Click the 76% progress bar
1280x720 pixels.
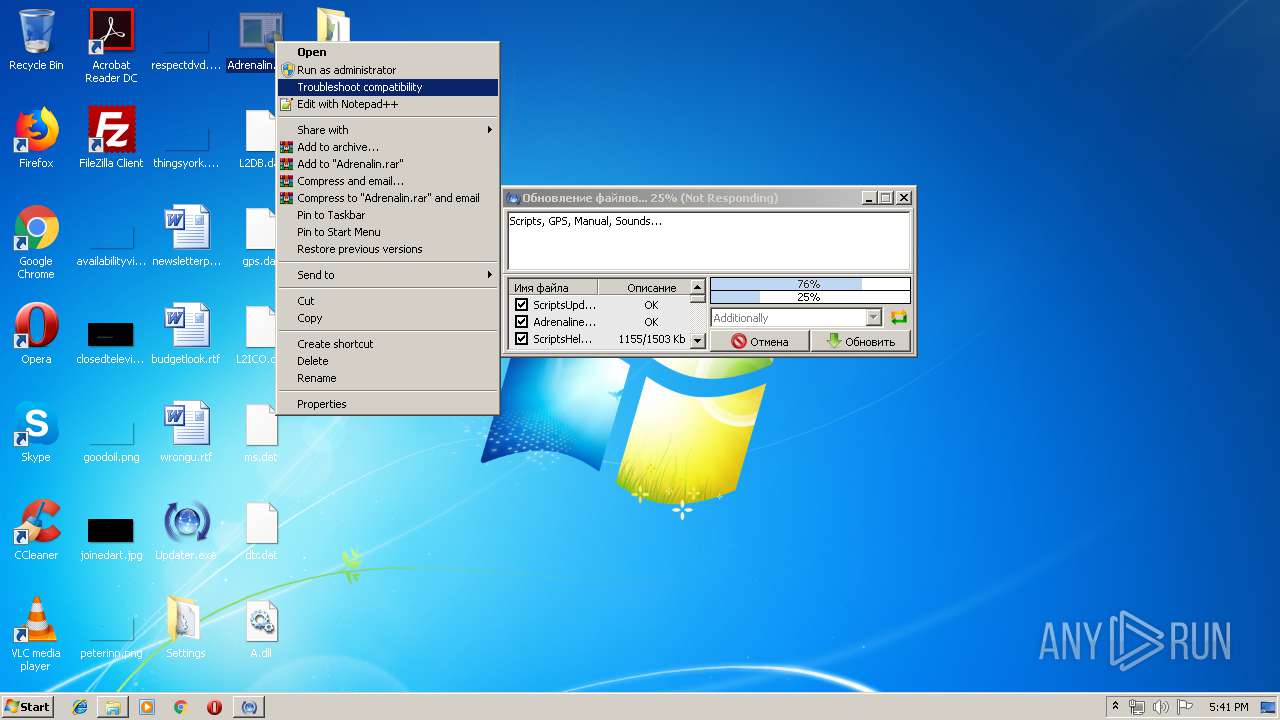810,284
